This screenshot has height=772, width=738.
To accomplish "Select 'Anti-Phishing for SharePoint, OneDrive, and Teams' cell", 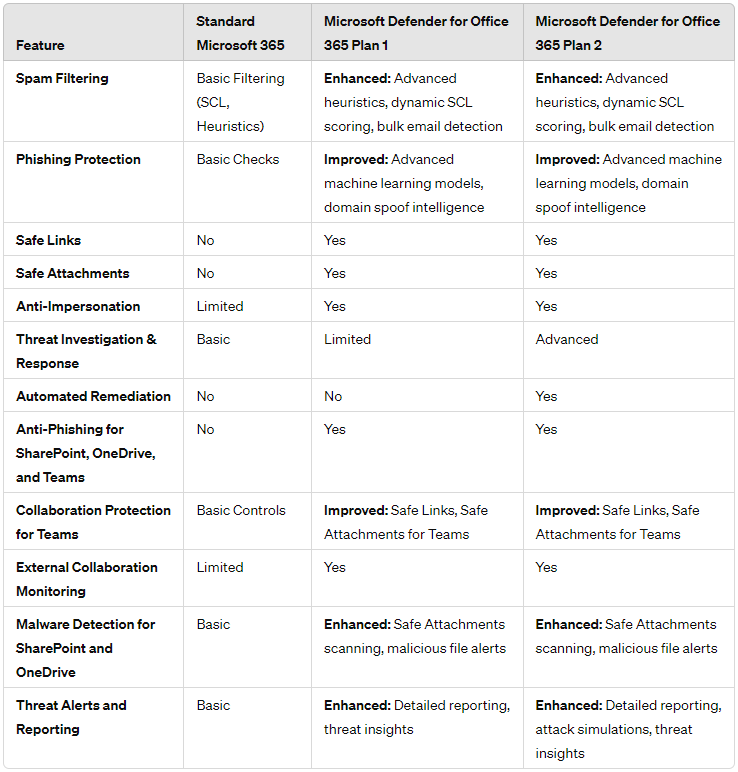I will click(85, 453).
